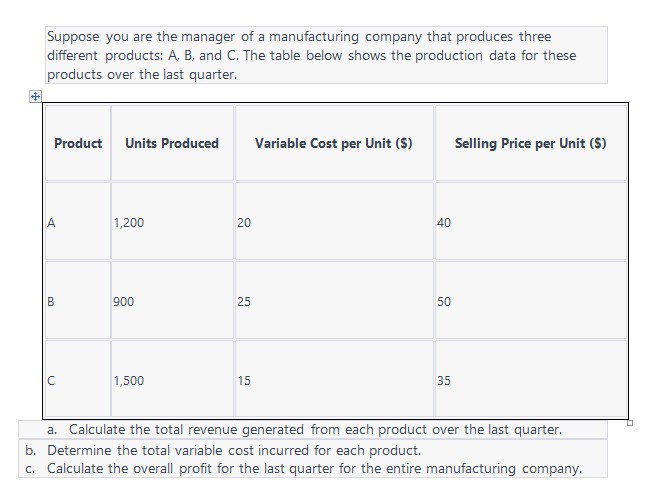Click the table move handle icon

click(35, 97)
